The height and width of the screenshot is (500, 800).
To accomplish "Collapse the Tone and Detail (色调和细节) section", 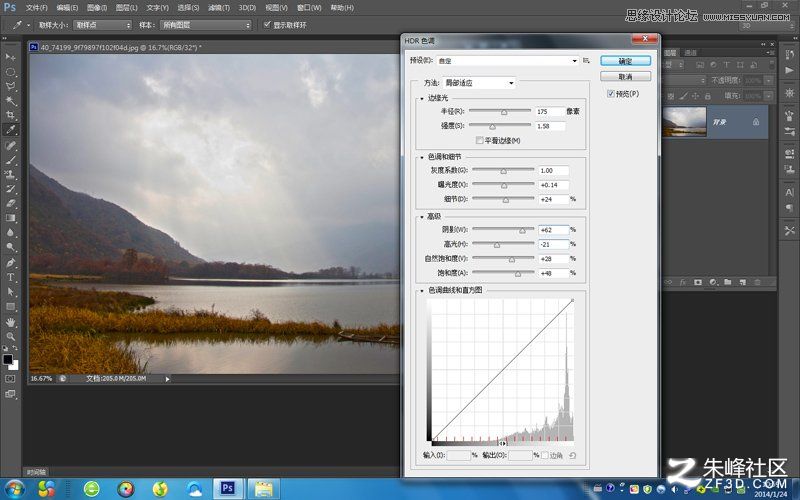I will [422, 157].
